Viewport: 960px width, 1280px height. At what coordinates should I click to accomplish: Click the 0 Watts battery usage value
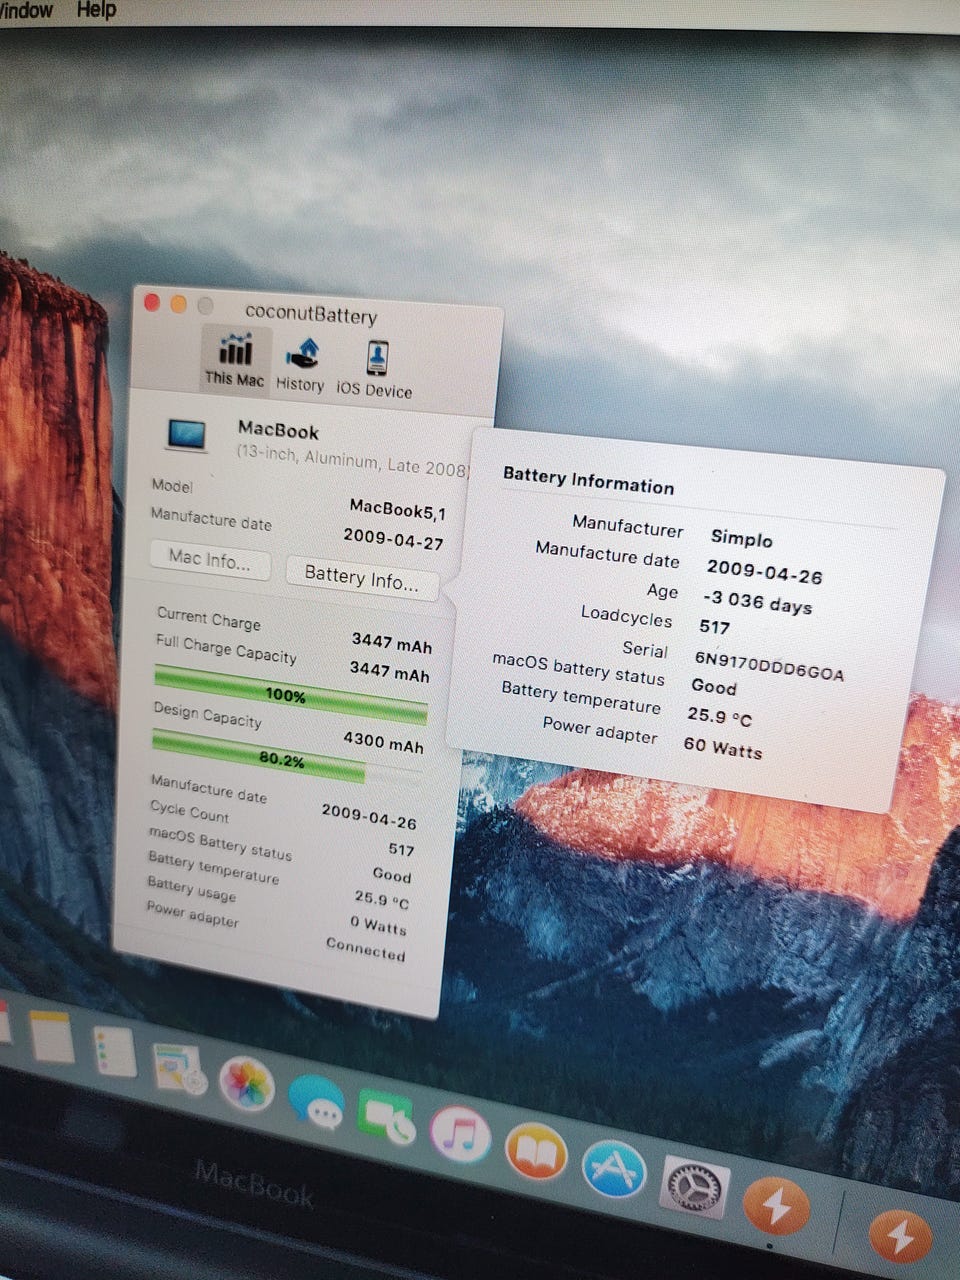coord(379,925)
